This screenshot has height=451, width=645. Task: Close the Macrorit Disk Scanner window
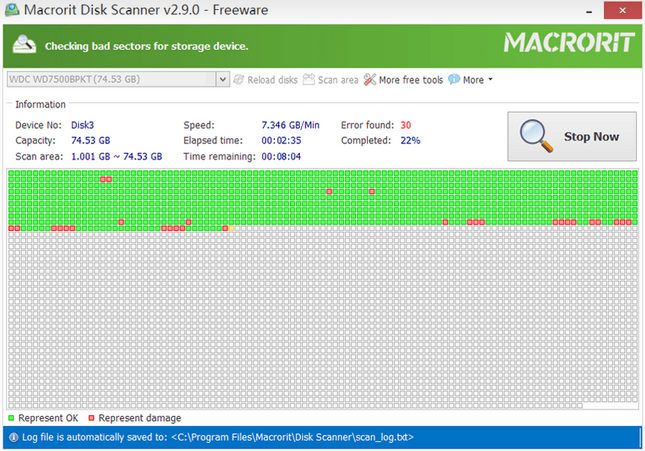click(622, 10)
